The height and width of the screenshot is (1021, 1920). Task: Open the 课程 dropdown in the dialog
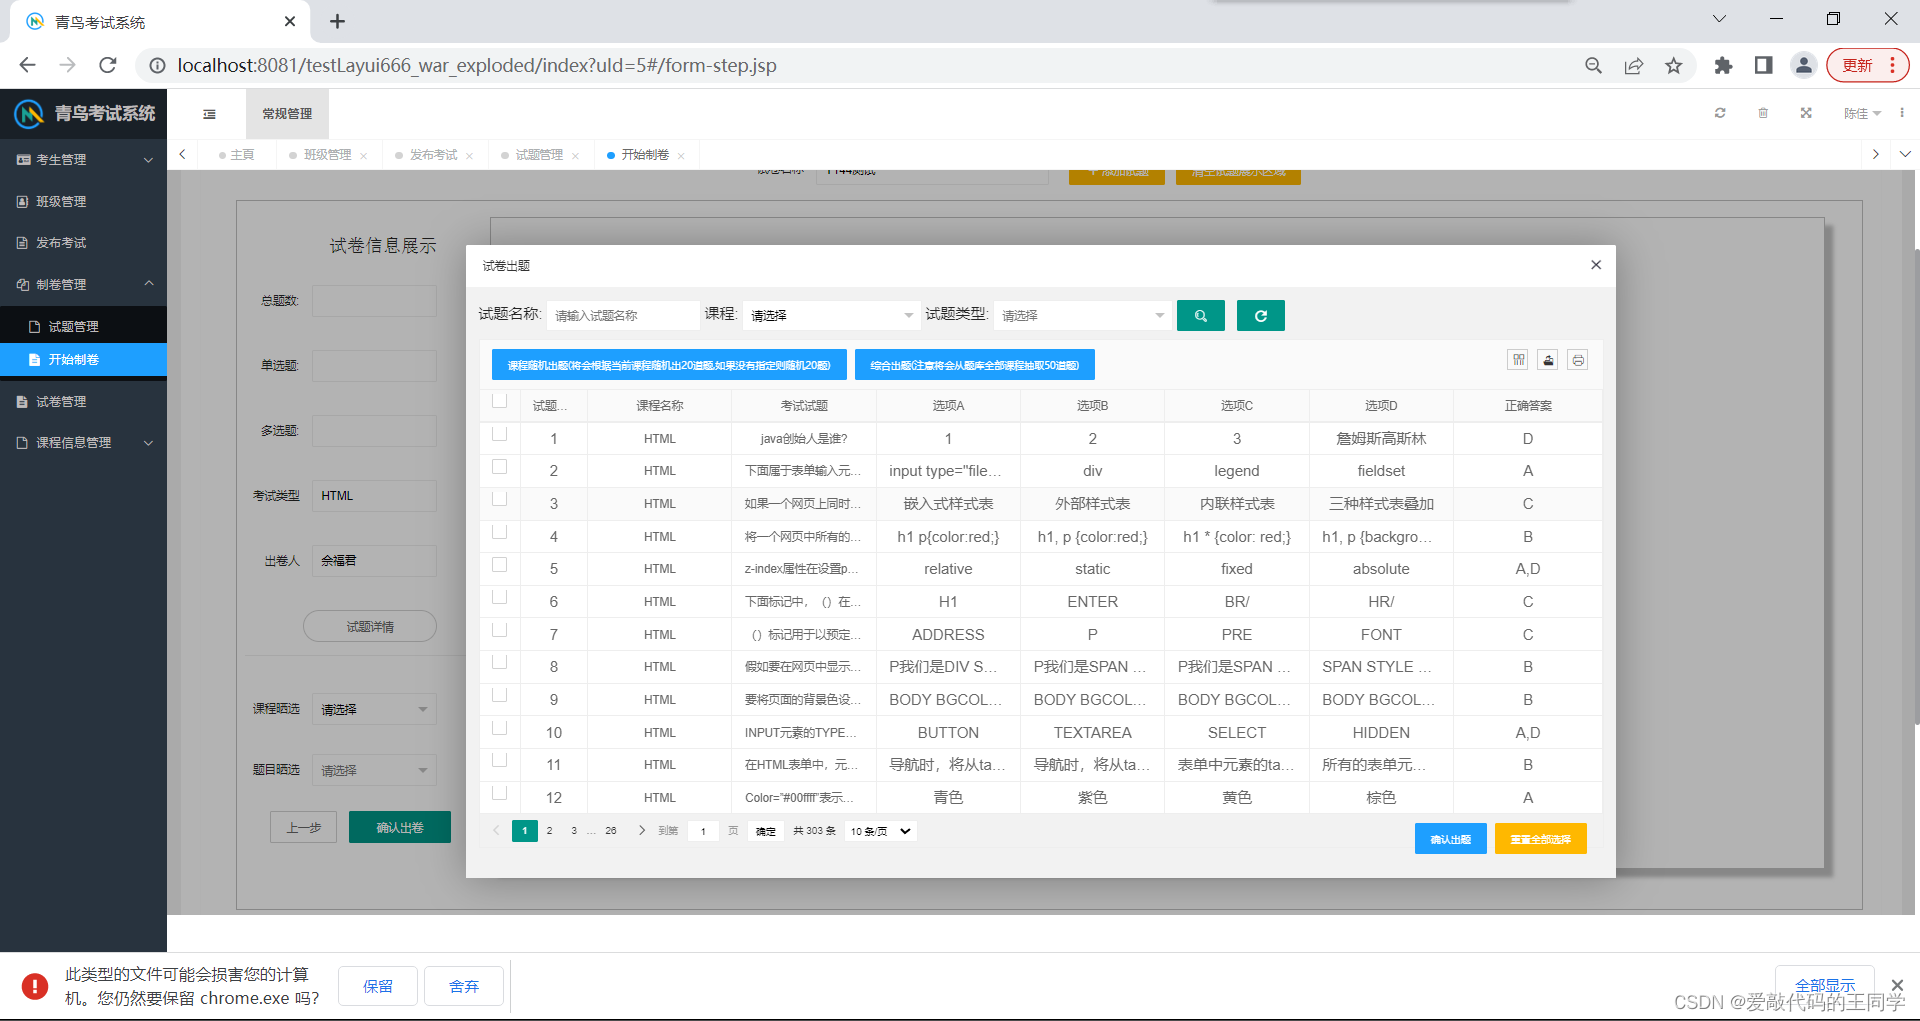click(x=830, y=315)
